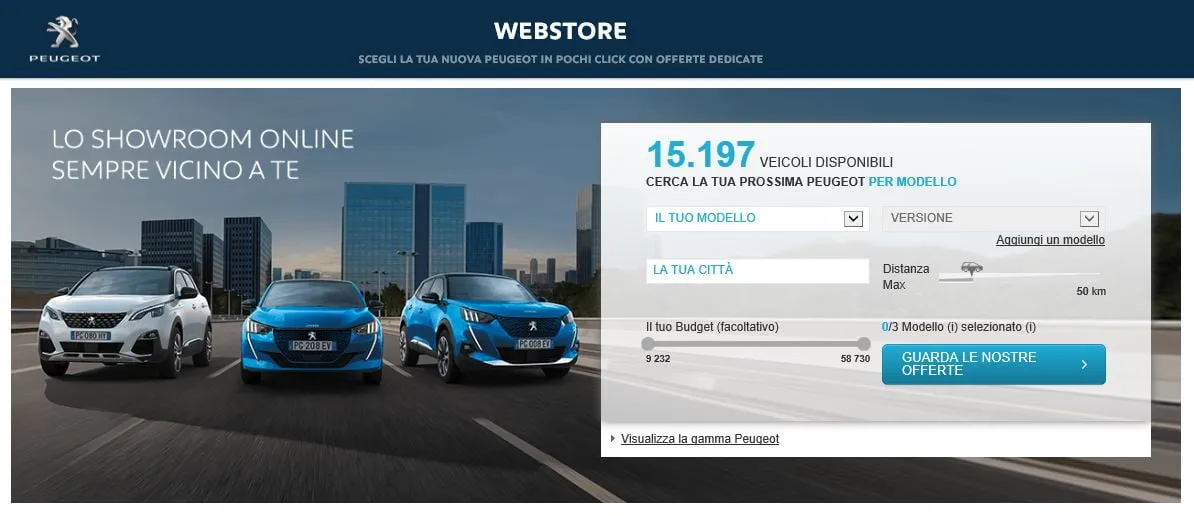Screen dimensions: 1194x516
Task: Click the car handle on distance slider
Action: (972, 268)
